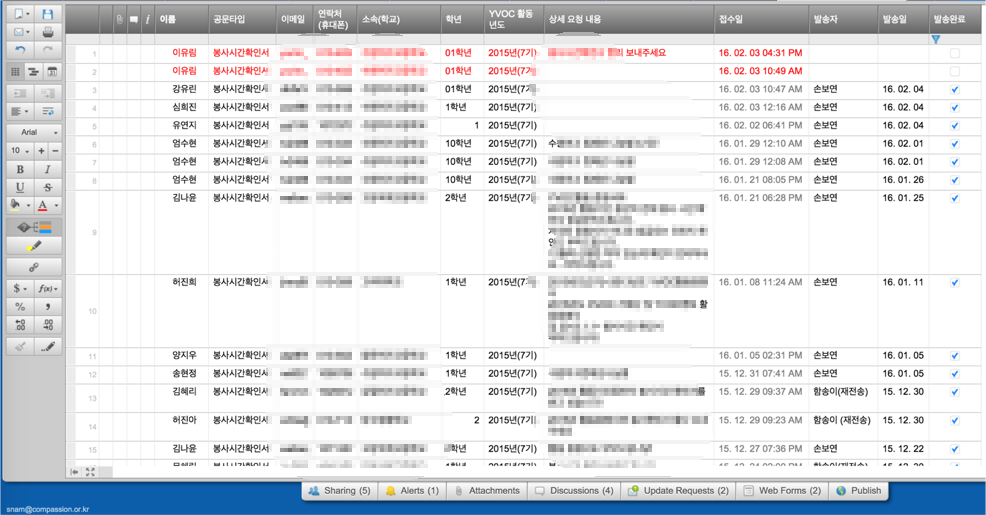This screenshot has width=986, height=515.
Task: Undo the last action
Action: pos(20,50)
